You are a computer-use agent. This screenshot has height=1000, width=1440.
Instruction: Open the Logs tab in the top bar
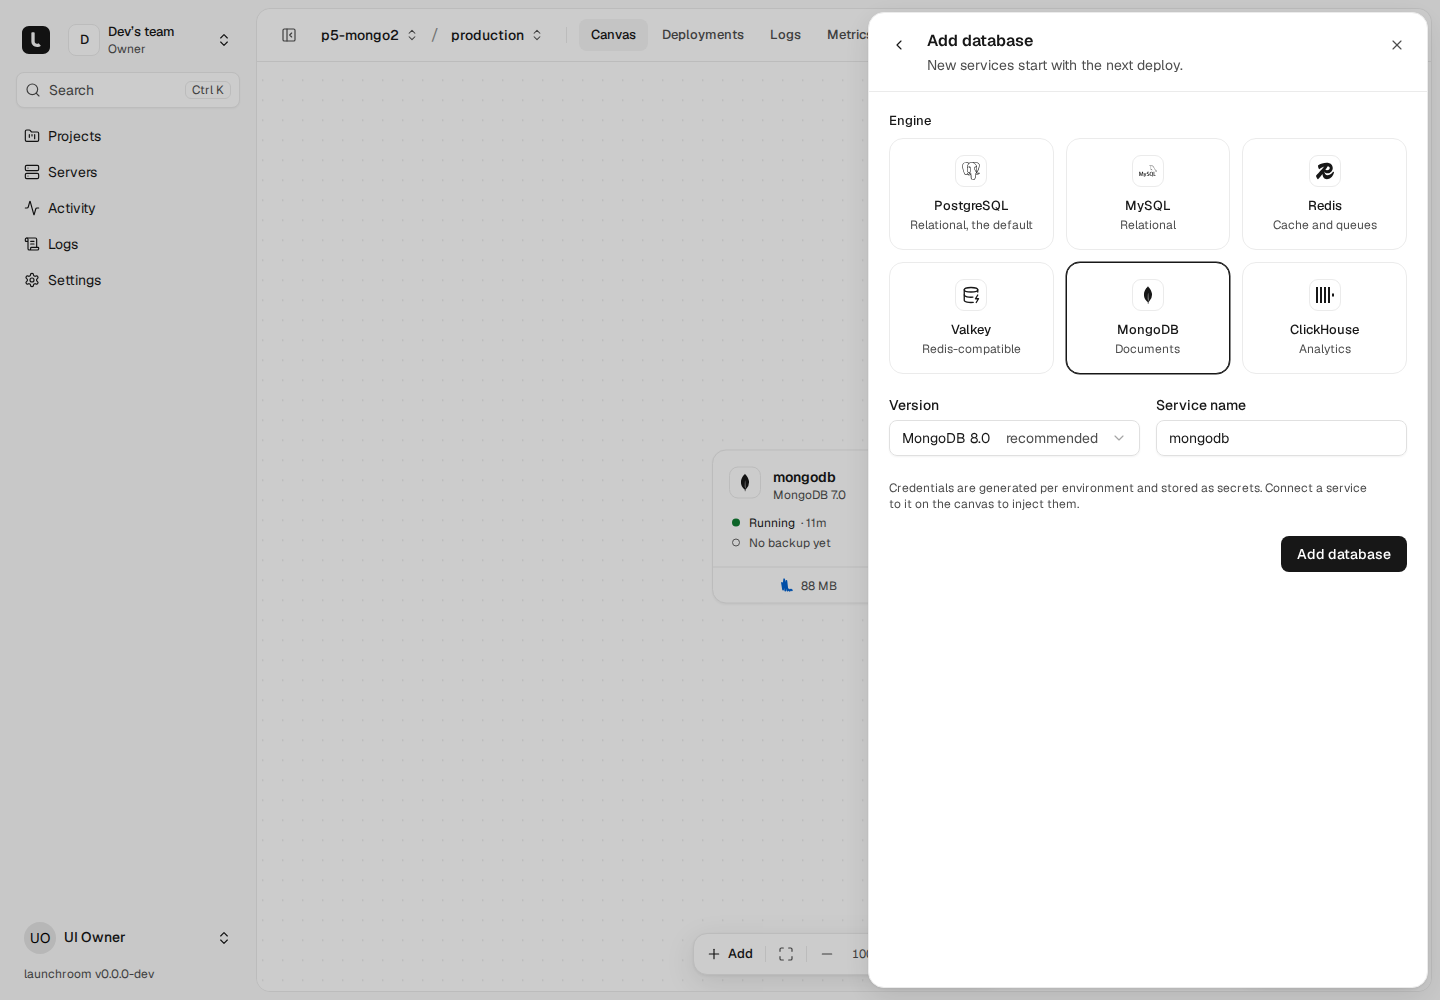point(785,35)
